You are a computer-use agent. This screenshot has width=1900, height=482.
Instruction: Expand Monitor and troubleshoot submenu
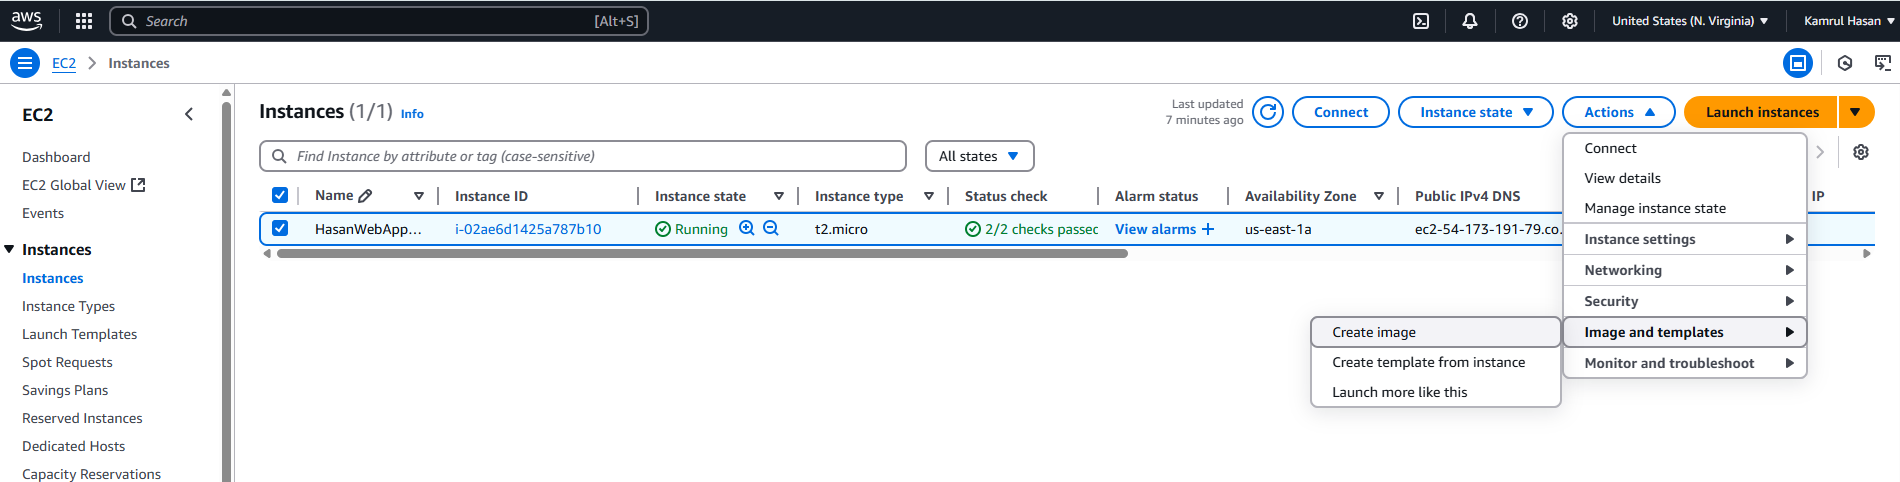point(1684,363)
